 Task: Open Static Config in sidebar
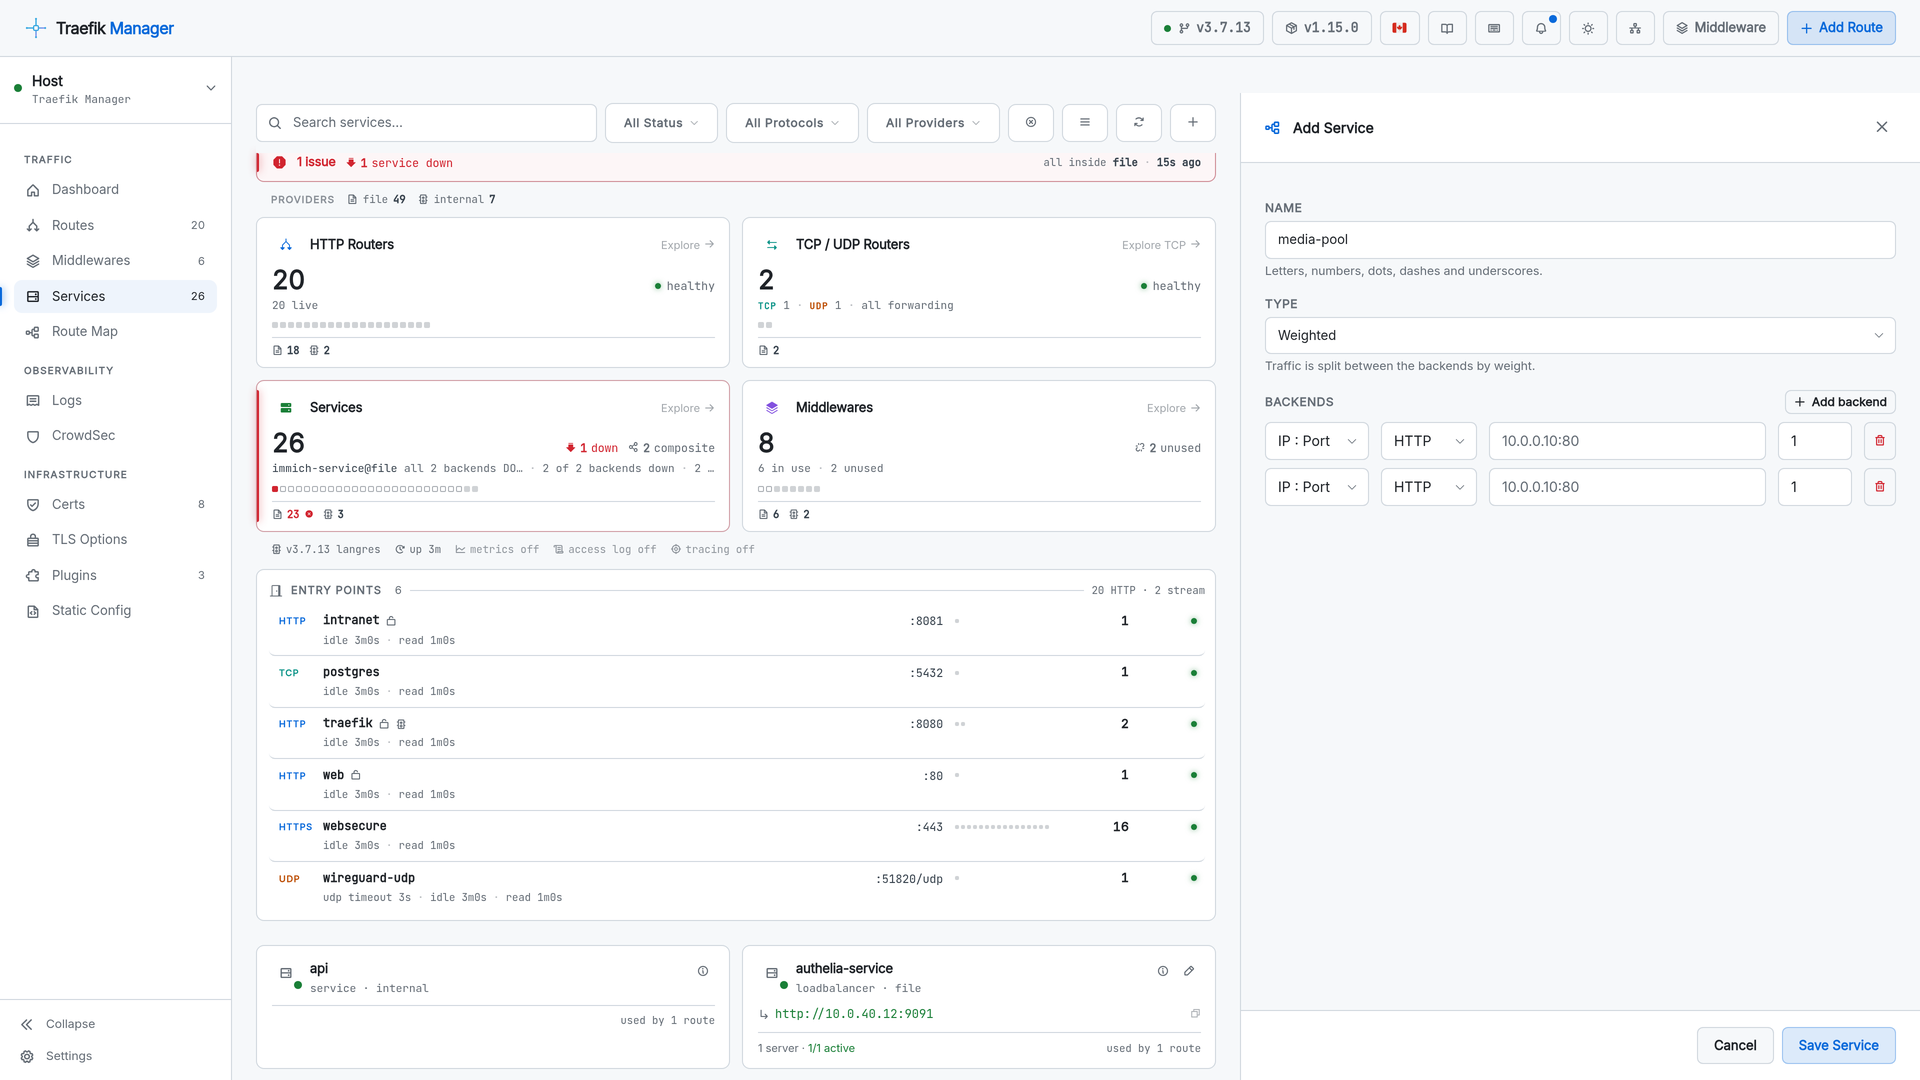115,611
